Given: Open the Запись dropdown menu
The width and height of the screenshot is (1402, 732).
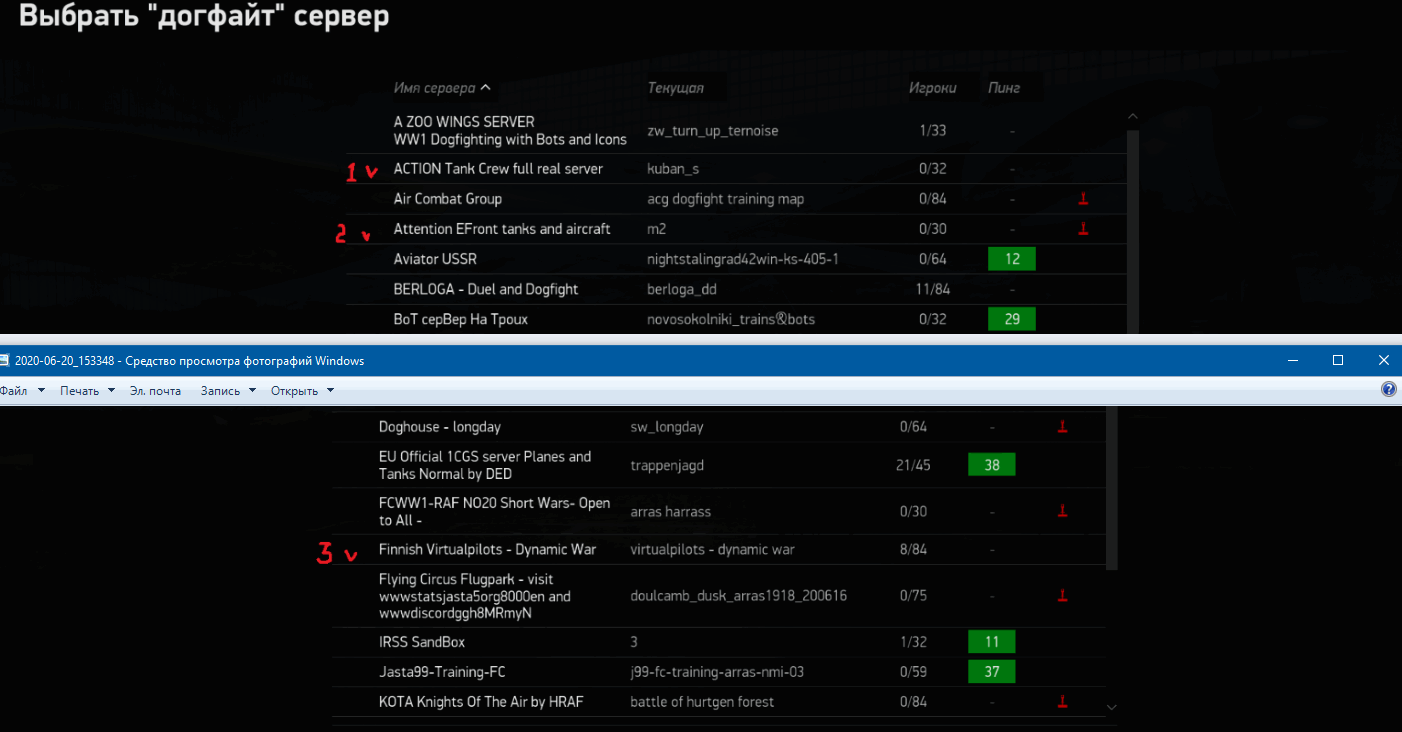Looking at the screenshot, I should 228,391.
